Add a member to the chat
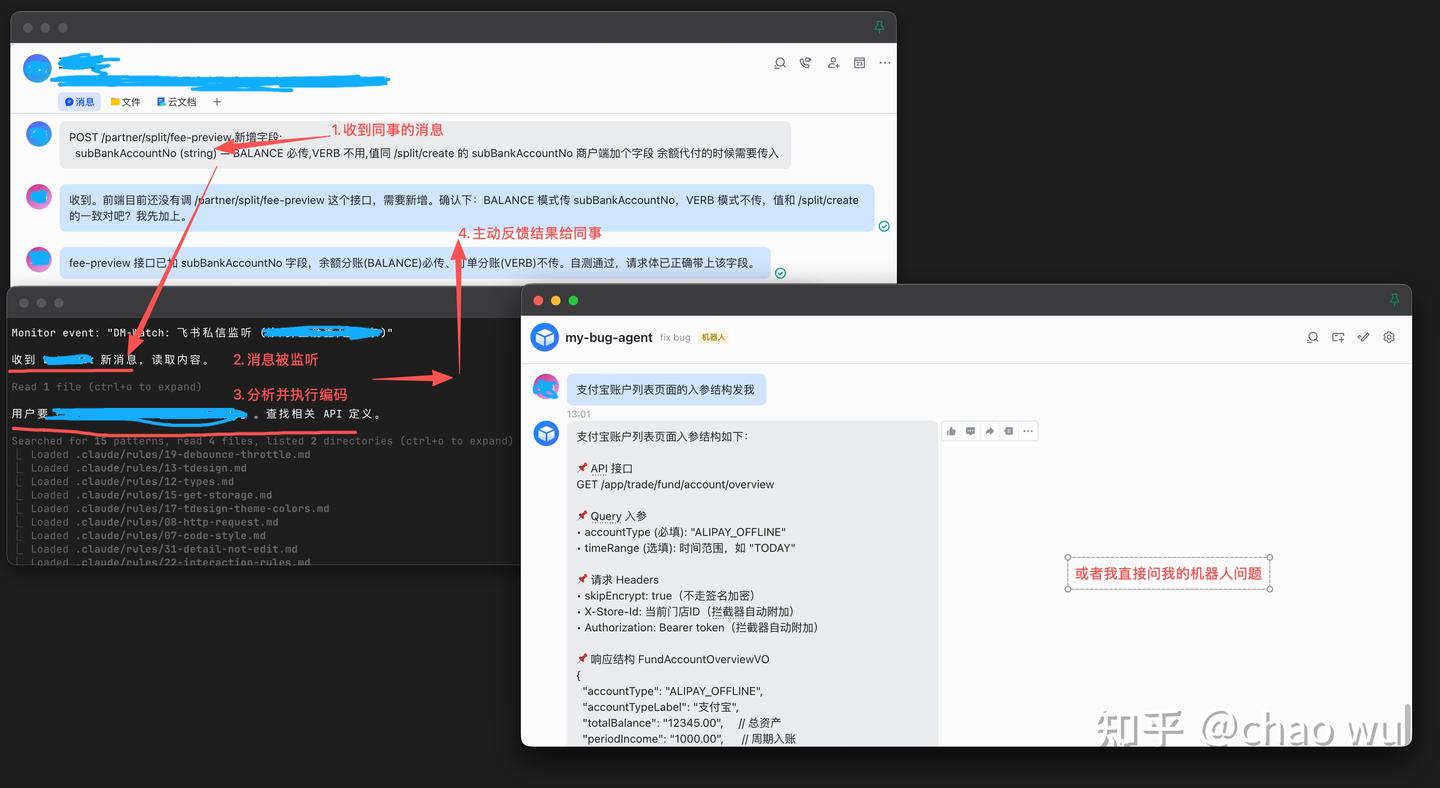Viewport: 1440px width, 788px height. pos(833,63)
